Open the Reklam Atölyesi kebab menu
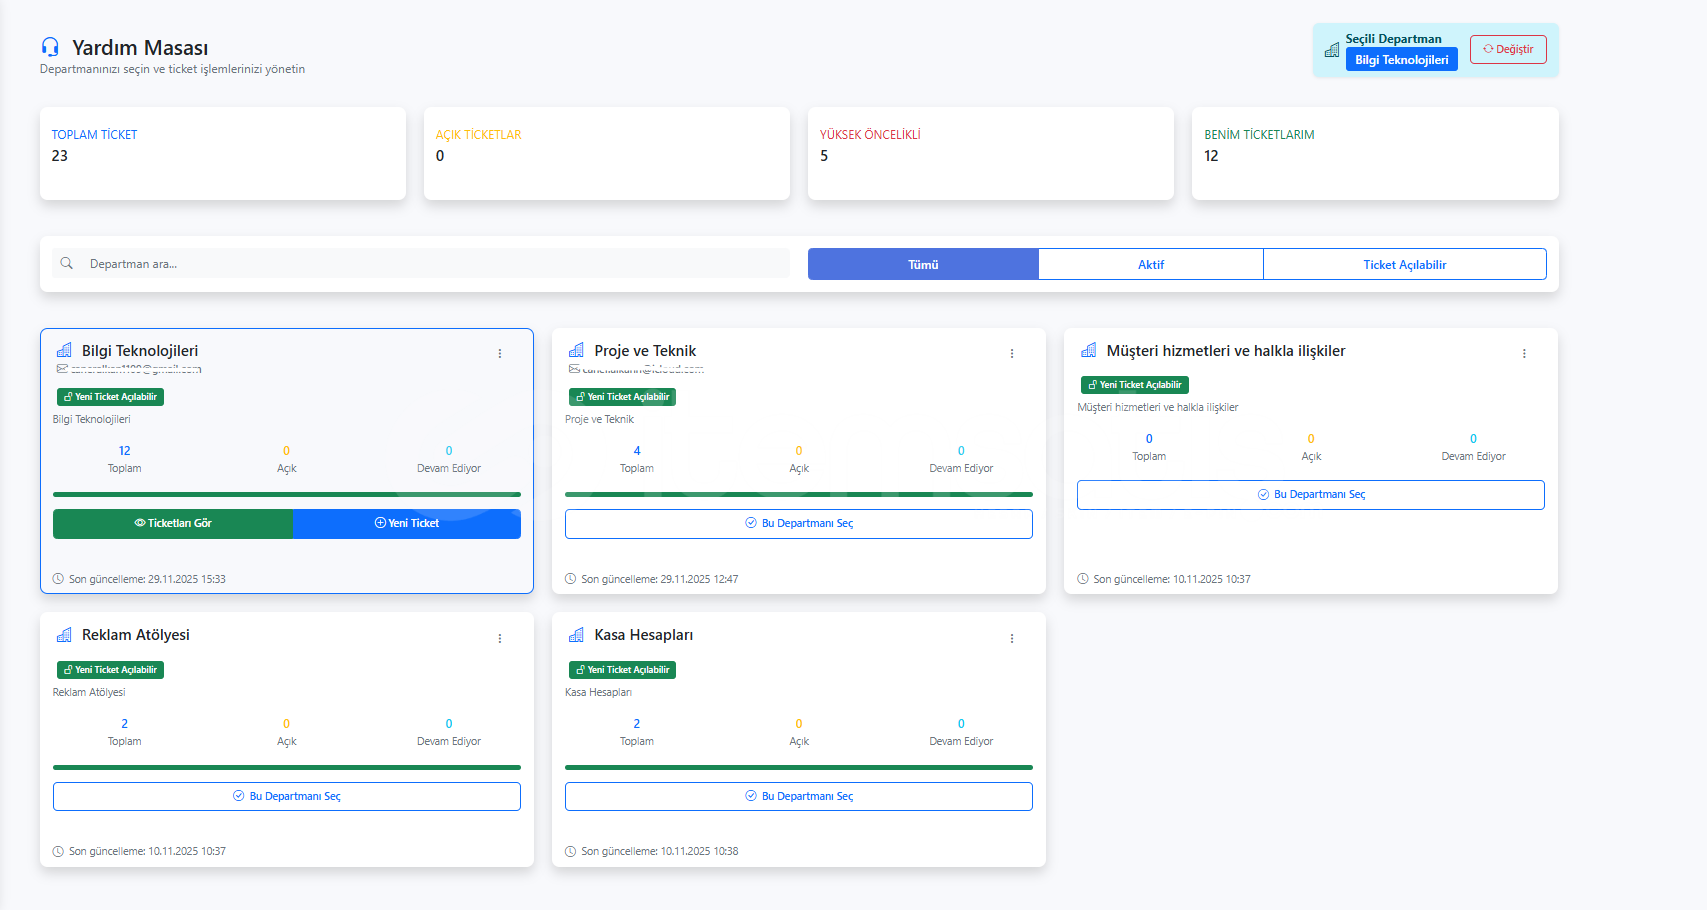 (500, 638)
